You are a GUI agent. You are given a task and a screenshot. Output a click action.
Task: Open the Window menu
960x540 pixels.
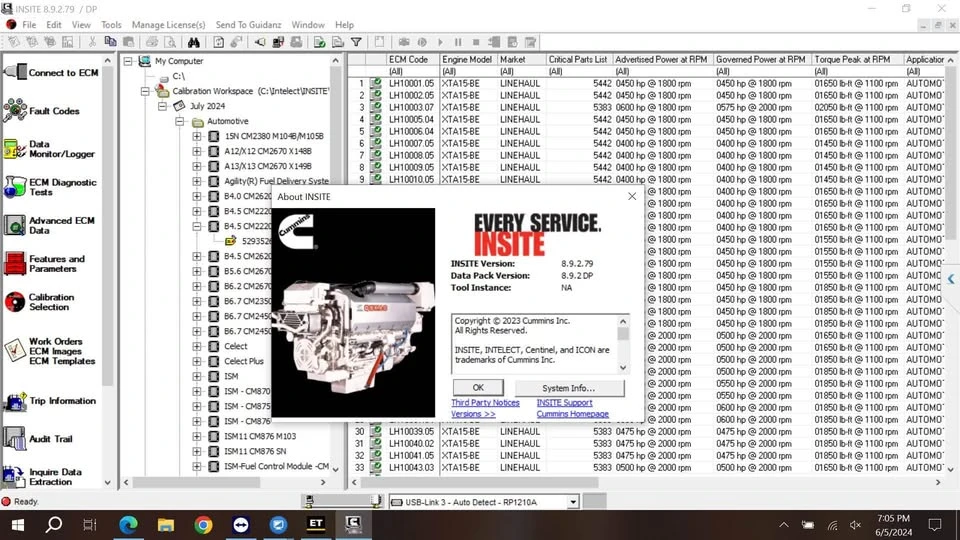click(308, 25)
